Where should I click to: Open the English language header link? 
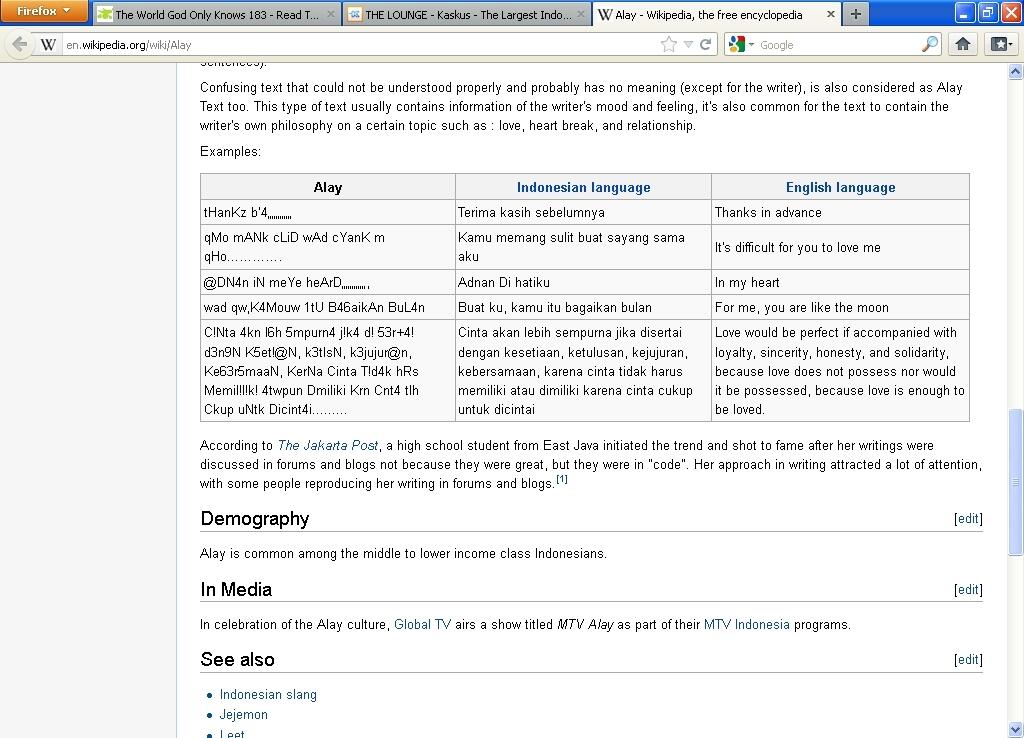pyautogui.click(x=840, y=187)
